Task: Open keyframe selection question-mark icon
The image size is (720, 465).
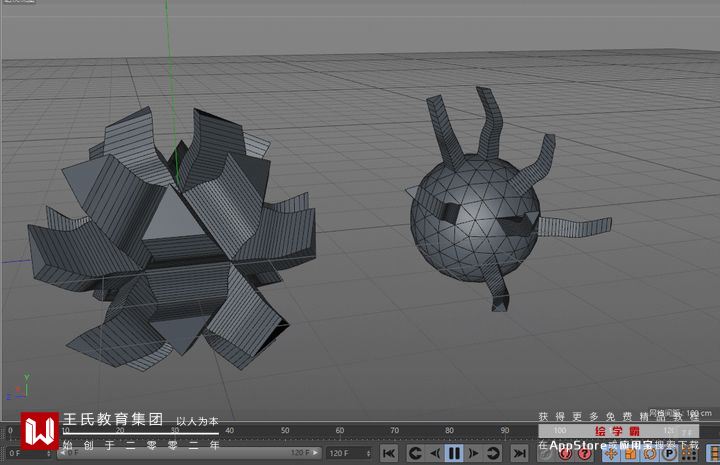Action: coord(584,454)
